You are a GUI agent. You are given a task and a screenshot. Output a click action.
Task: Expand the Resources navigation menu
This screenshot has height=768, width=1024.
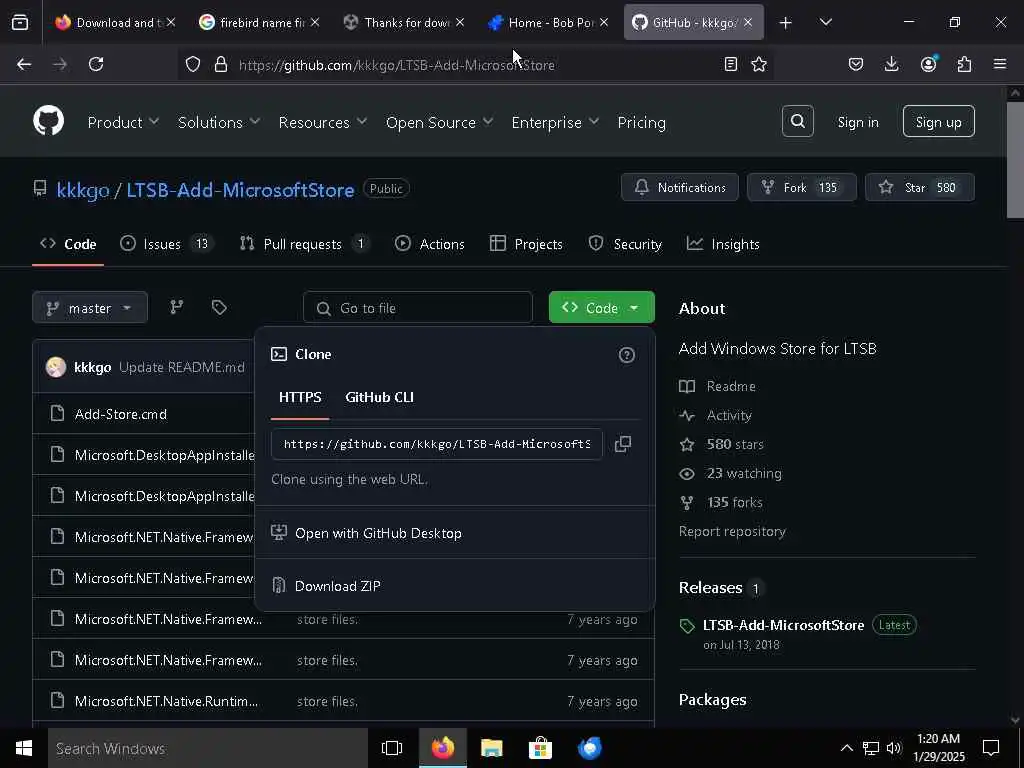[323, 122]
